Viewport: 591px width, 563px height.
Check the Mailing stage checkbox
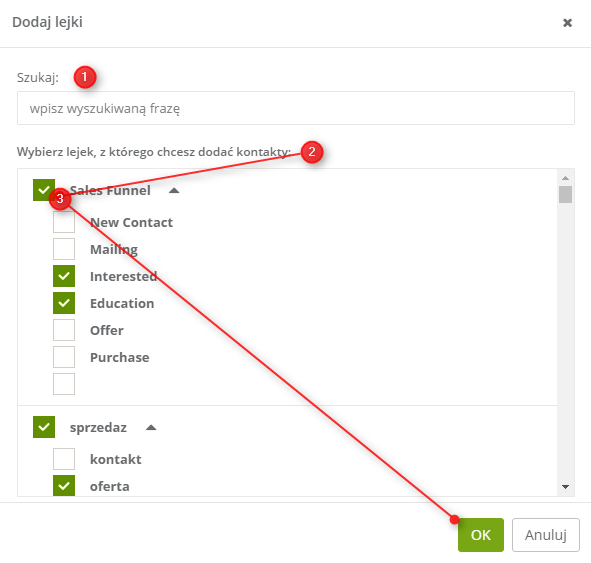pos(64,249)
